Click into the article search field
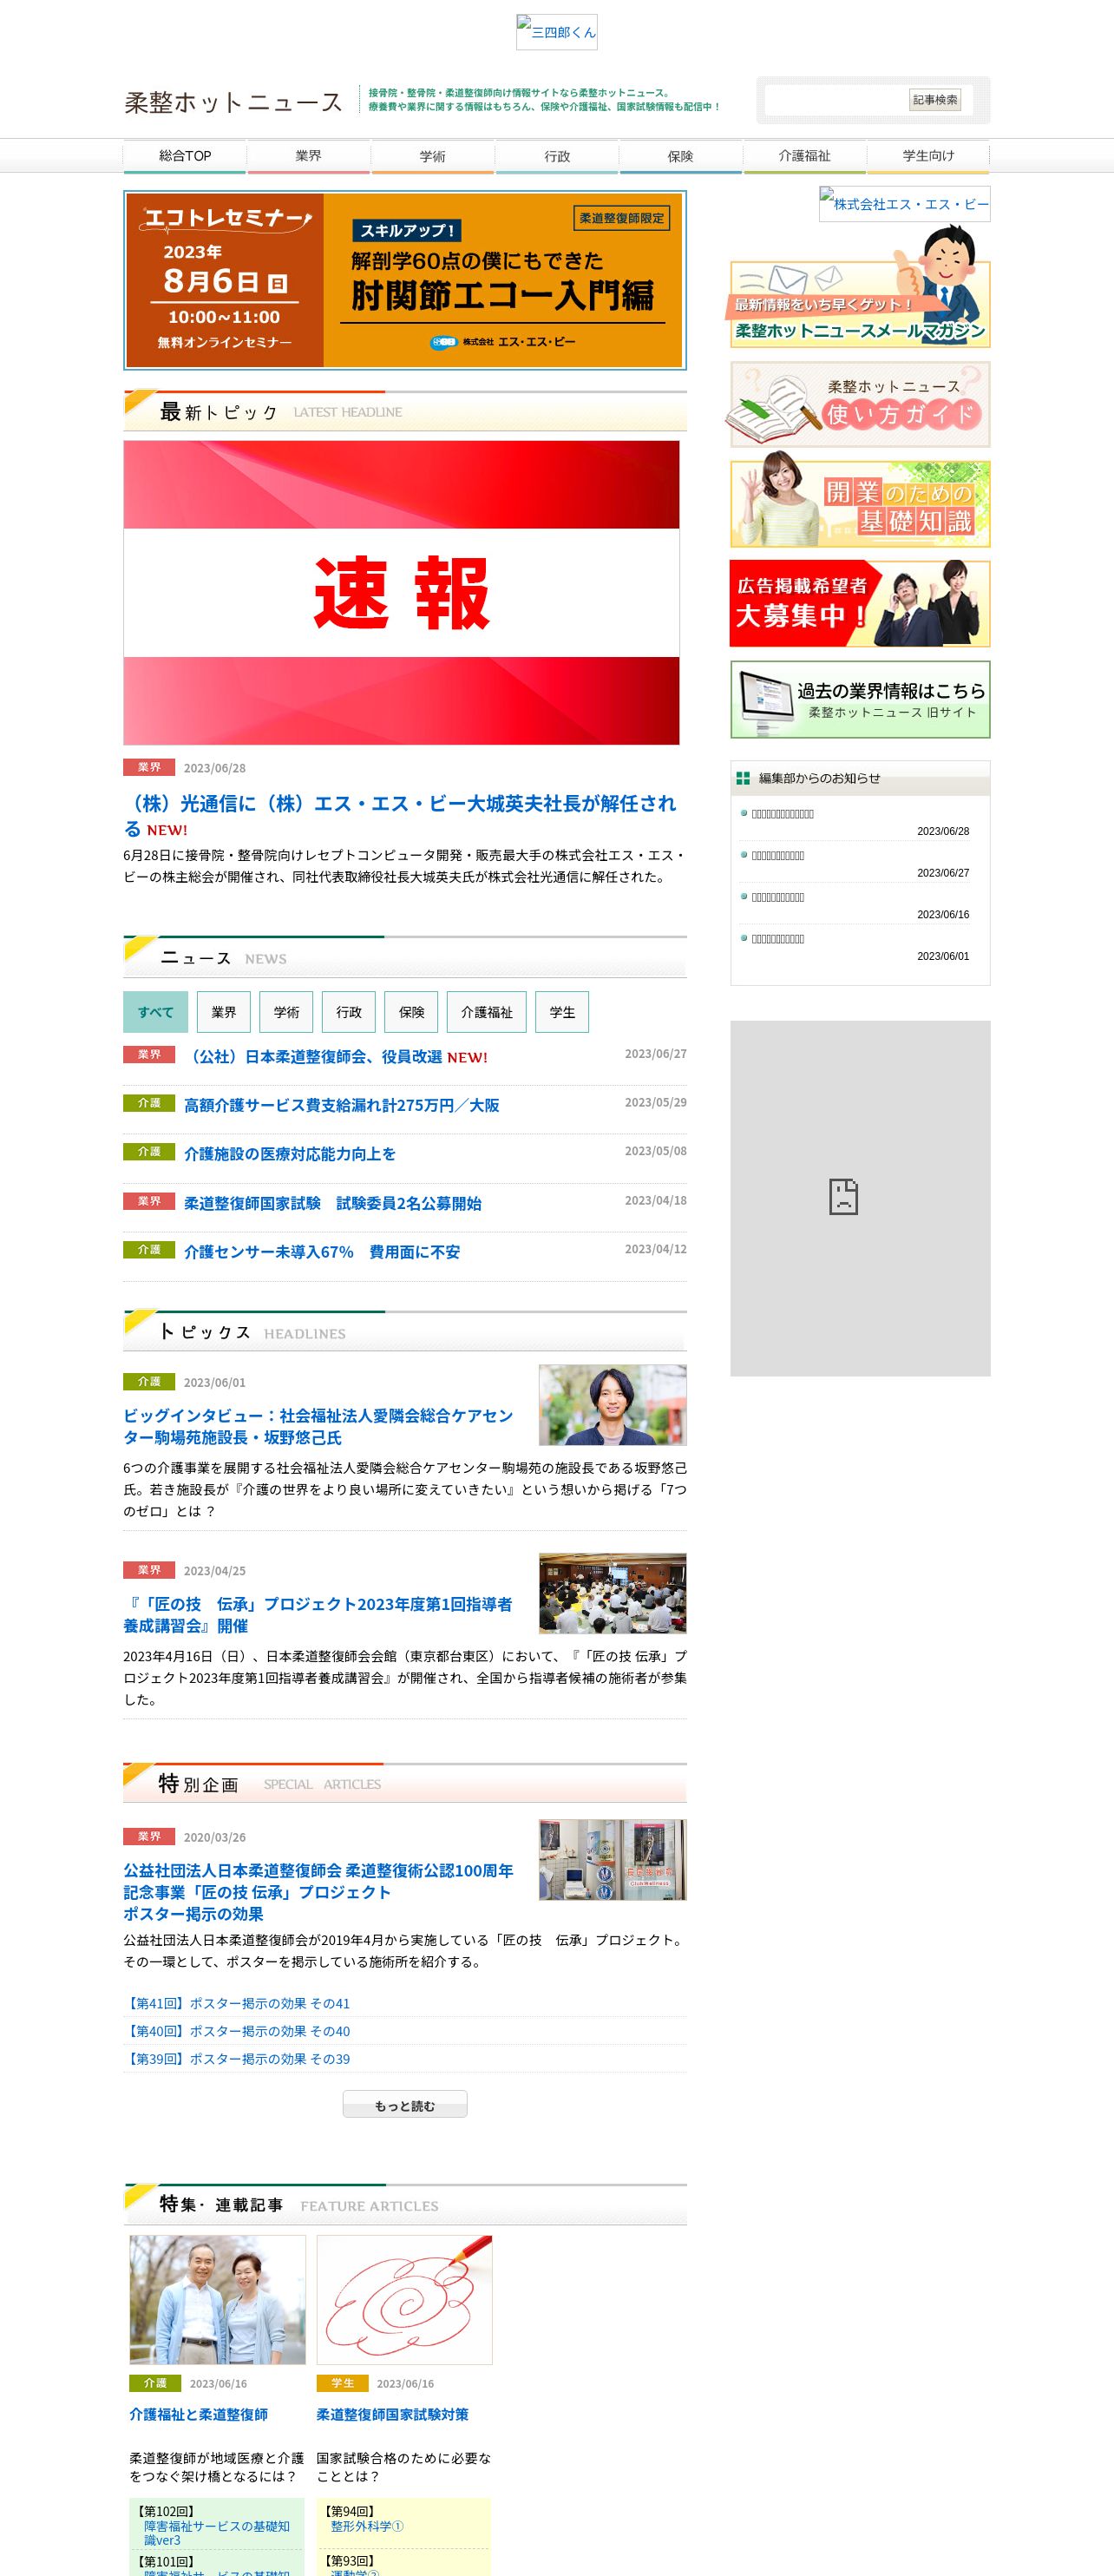 point(836,100)
